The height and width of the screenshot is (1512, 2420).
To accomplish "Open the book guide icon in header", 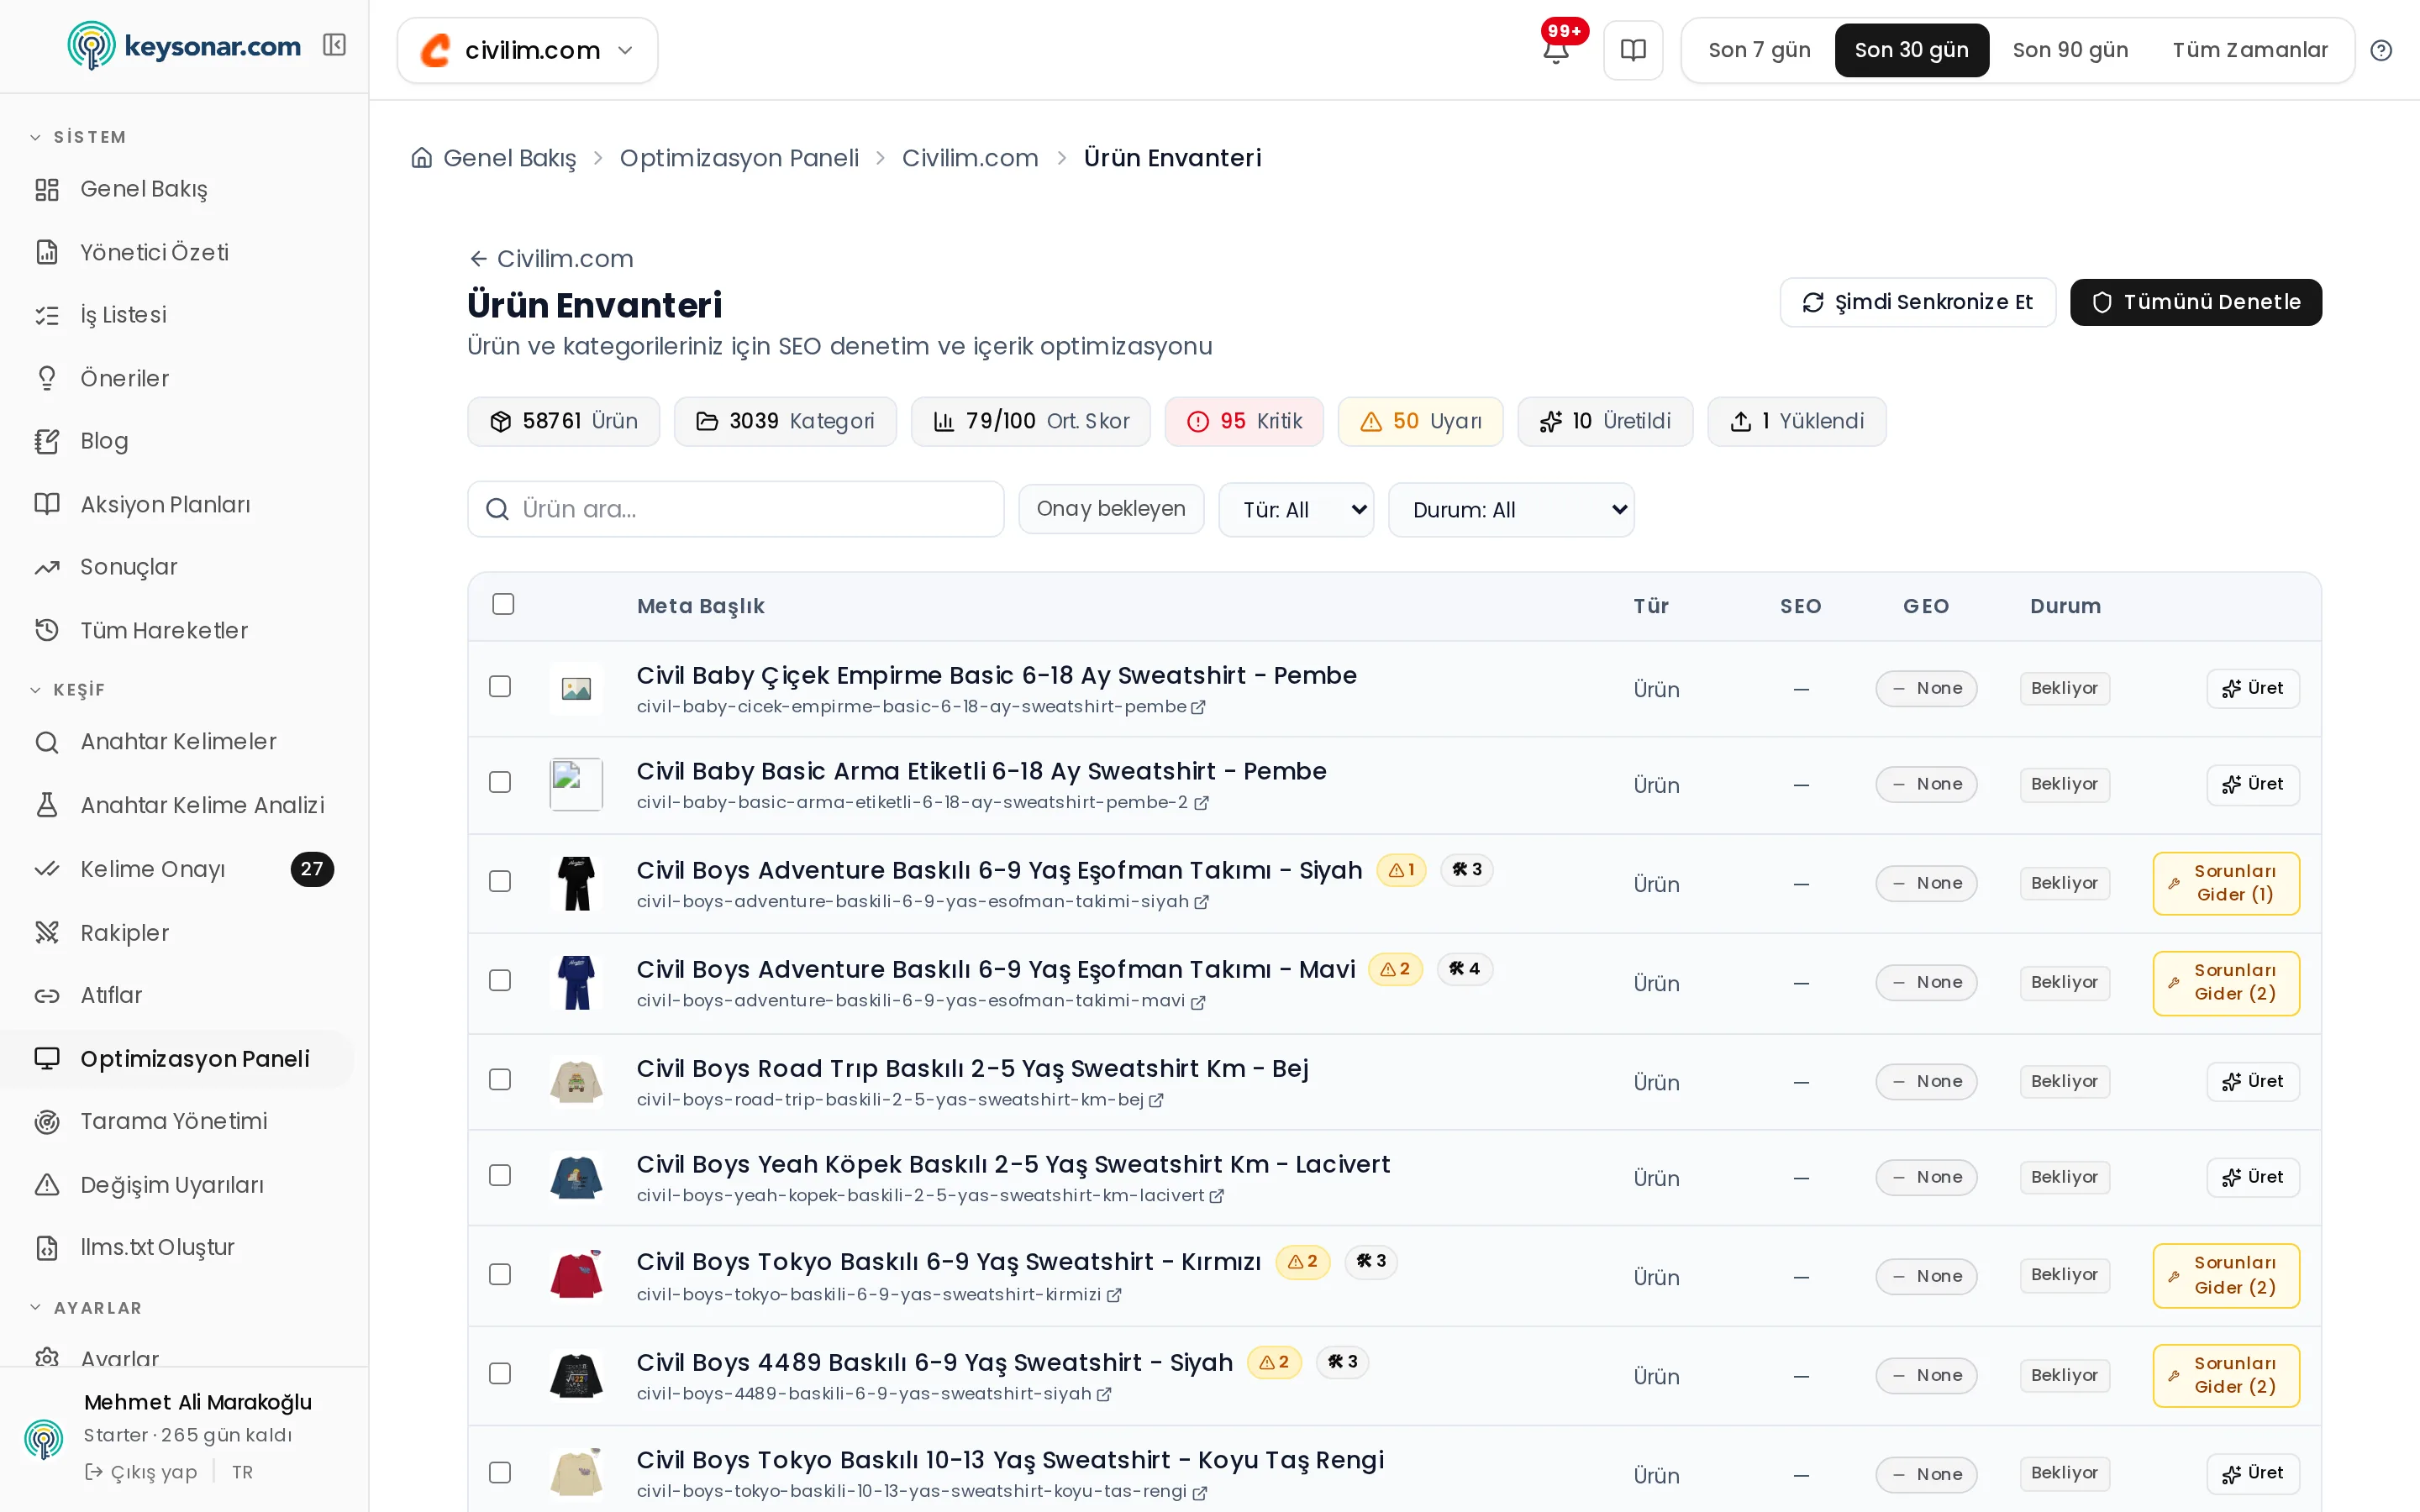I will click(x=1633, y=50).
